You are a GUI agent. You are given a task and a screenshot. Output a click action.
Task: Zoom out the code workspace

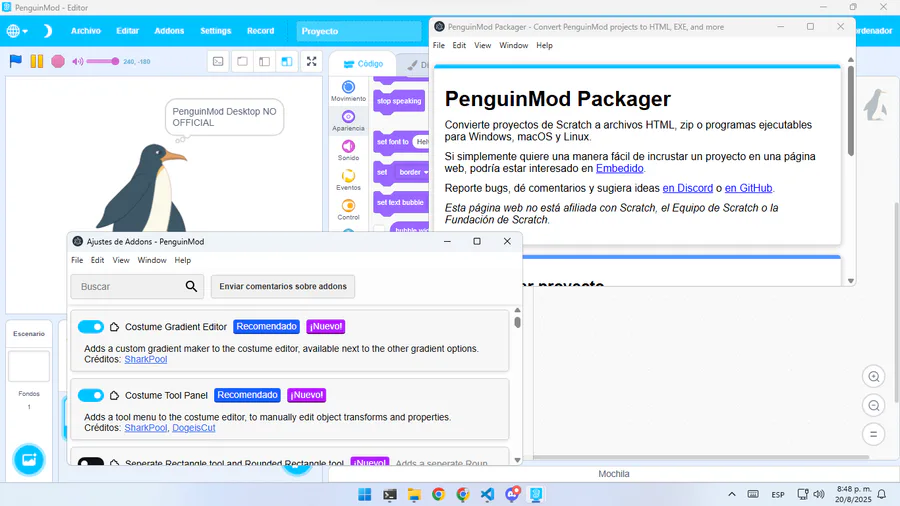pos(874,406)
